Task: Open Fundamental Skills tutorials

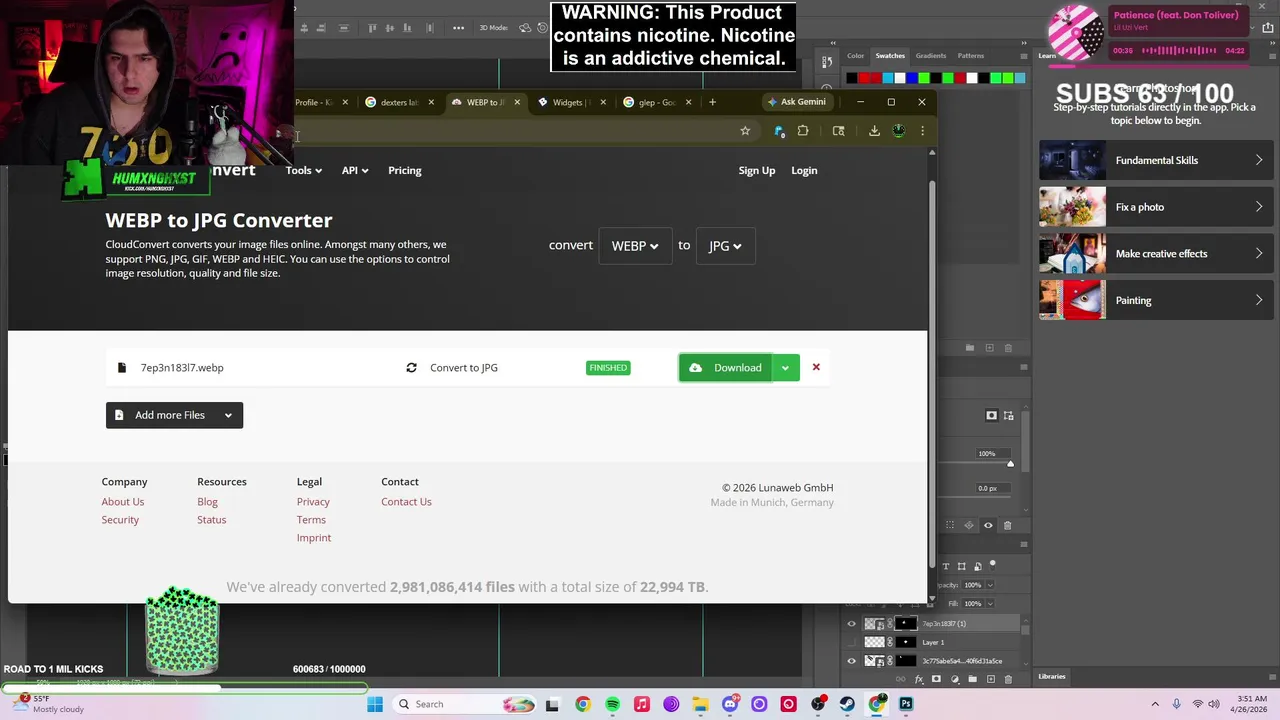Action: (1154, 160)
